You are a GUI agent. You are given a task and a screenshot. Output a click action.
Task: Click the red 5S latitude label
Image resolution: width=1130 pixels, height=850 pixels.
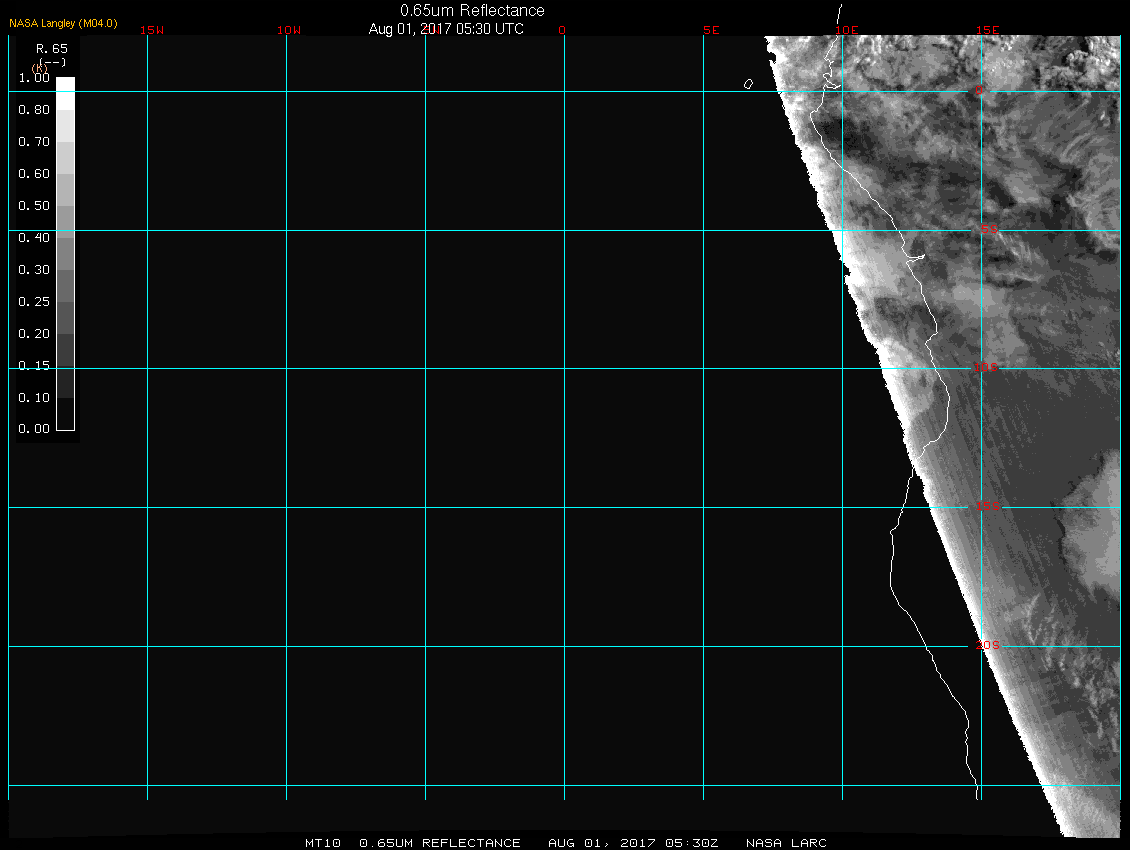[x=988, y=230]
